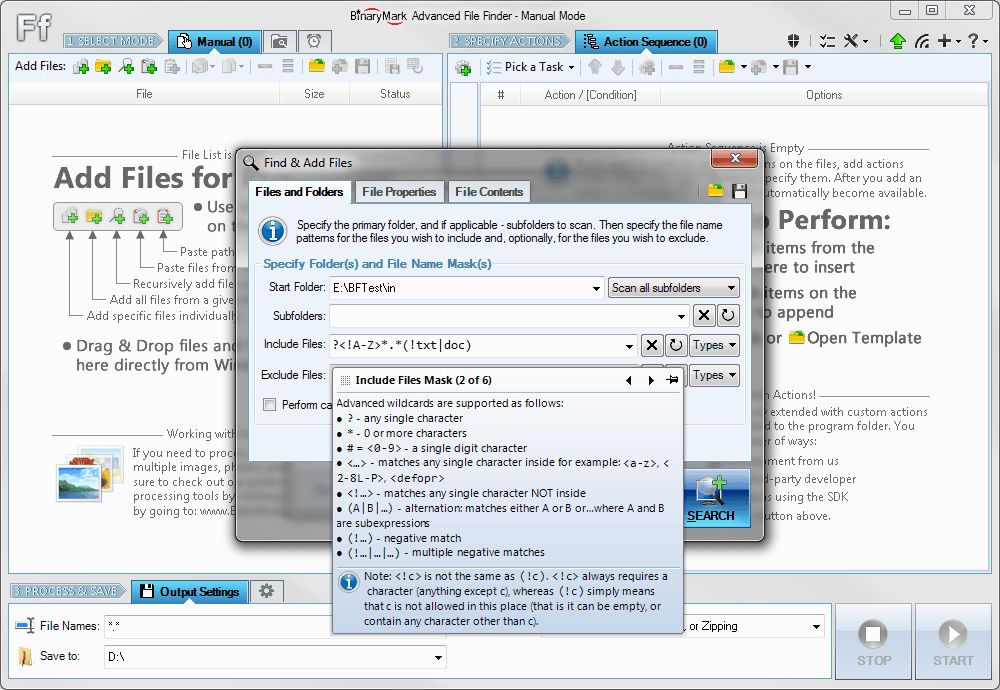Open the tools wrench icon menu
1000x690 pixels.
point(855,41)
